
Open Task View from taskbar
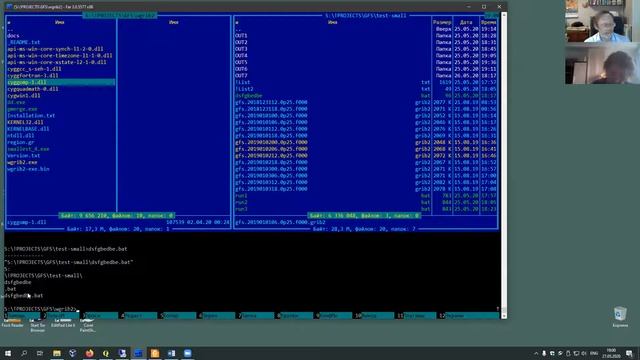point(40,353)
